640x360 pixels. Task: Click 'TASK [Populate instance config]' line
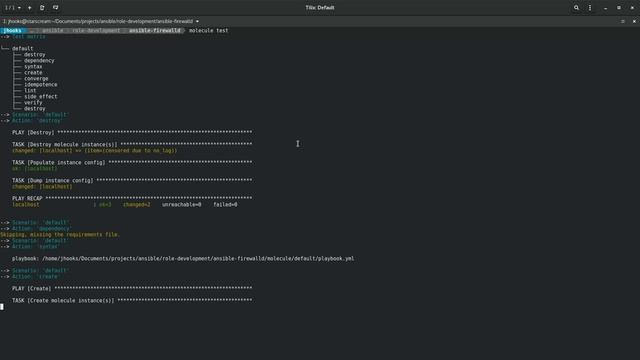[132, 162]
